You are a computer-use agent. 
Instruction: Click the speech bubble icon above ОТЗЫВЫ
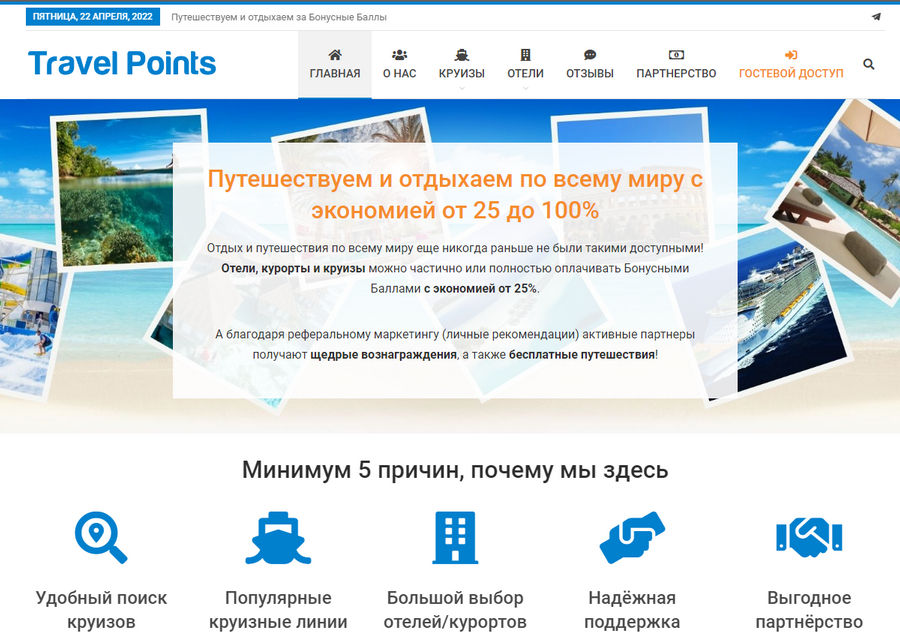coord(589,55)
